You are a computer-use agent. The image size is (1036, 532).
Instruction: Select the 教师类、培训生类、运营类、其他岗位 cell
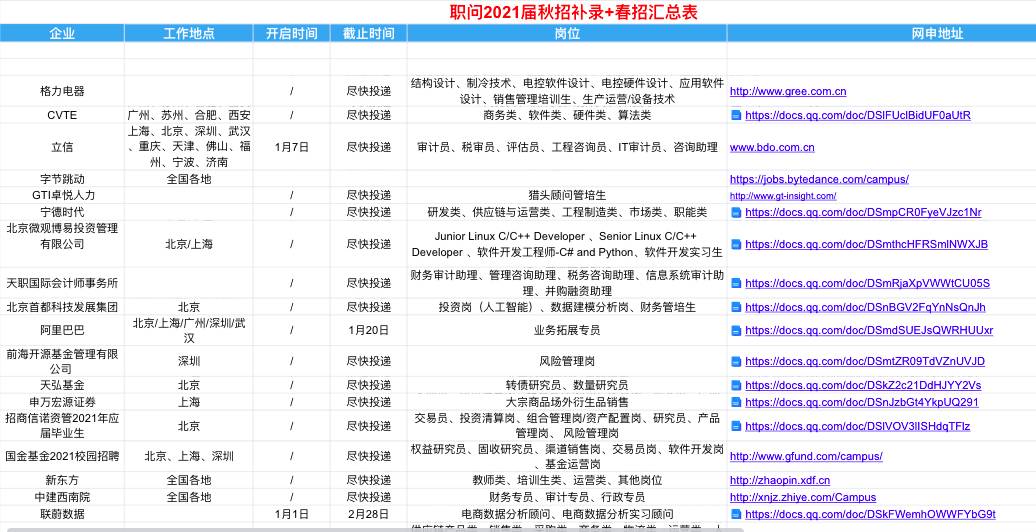567,480
